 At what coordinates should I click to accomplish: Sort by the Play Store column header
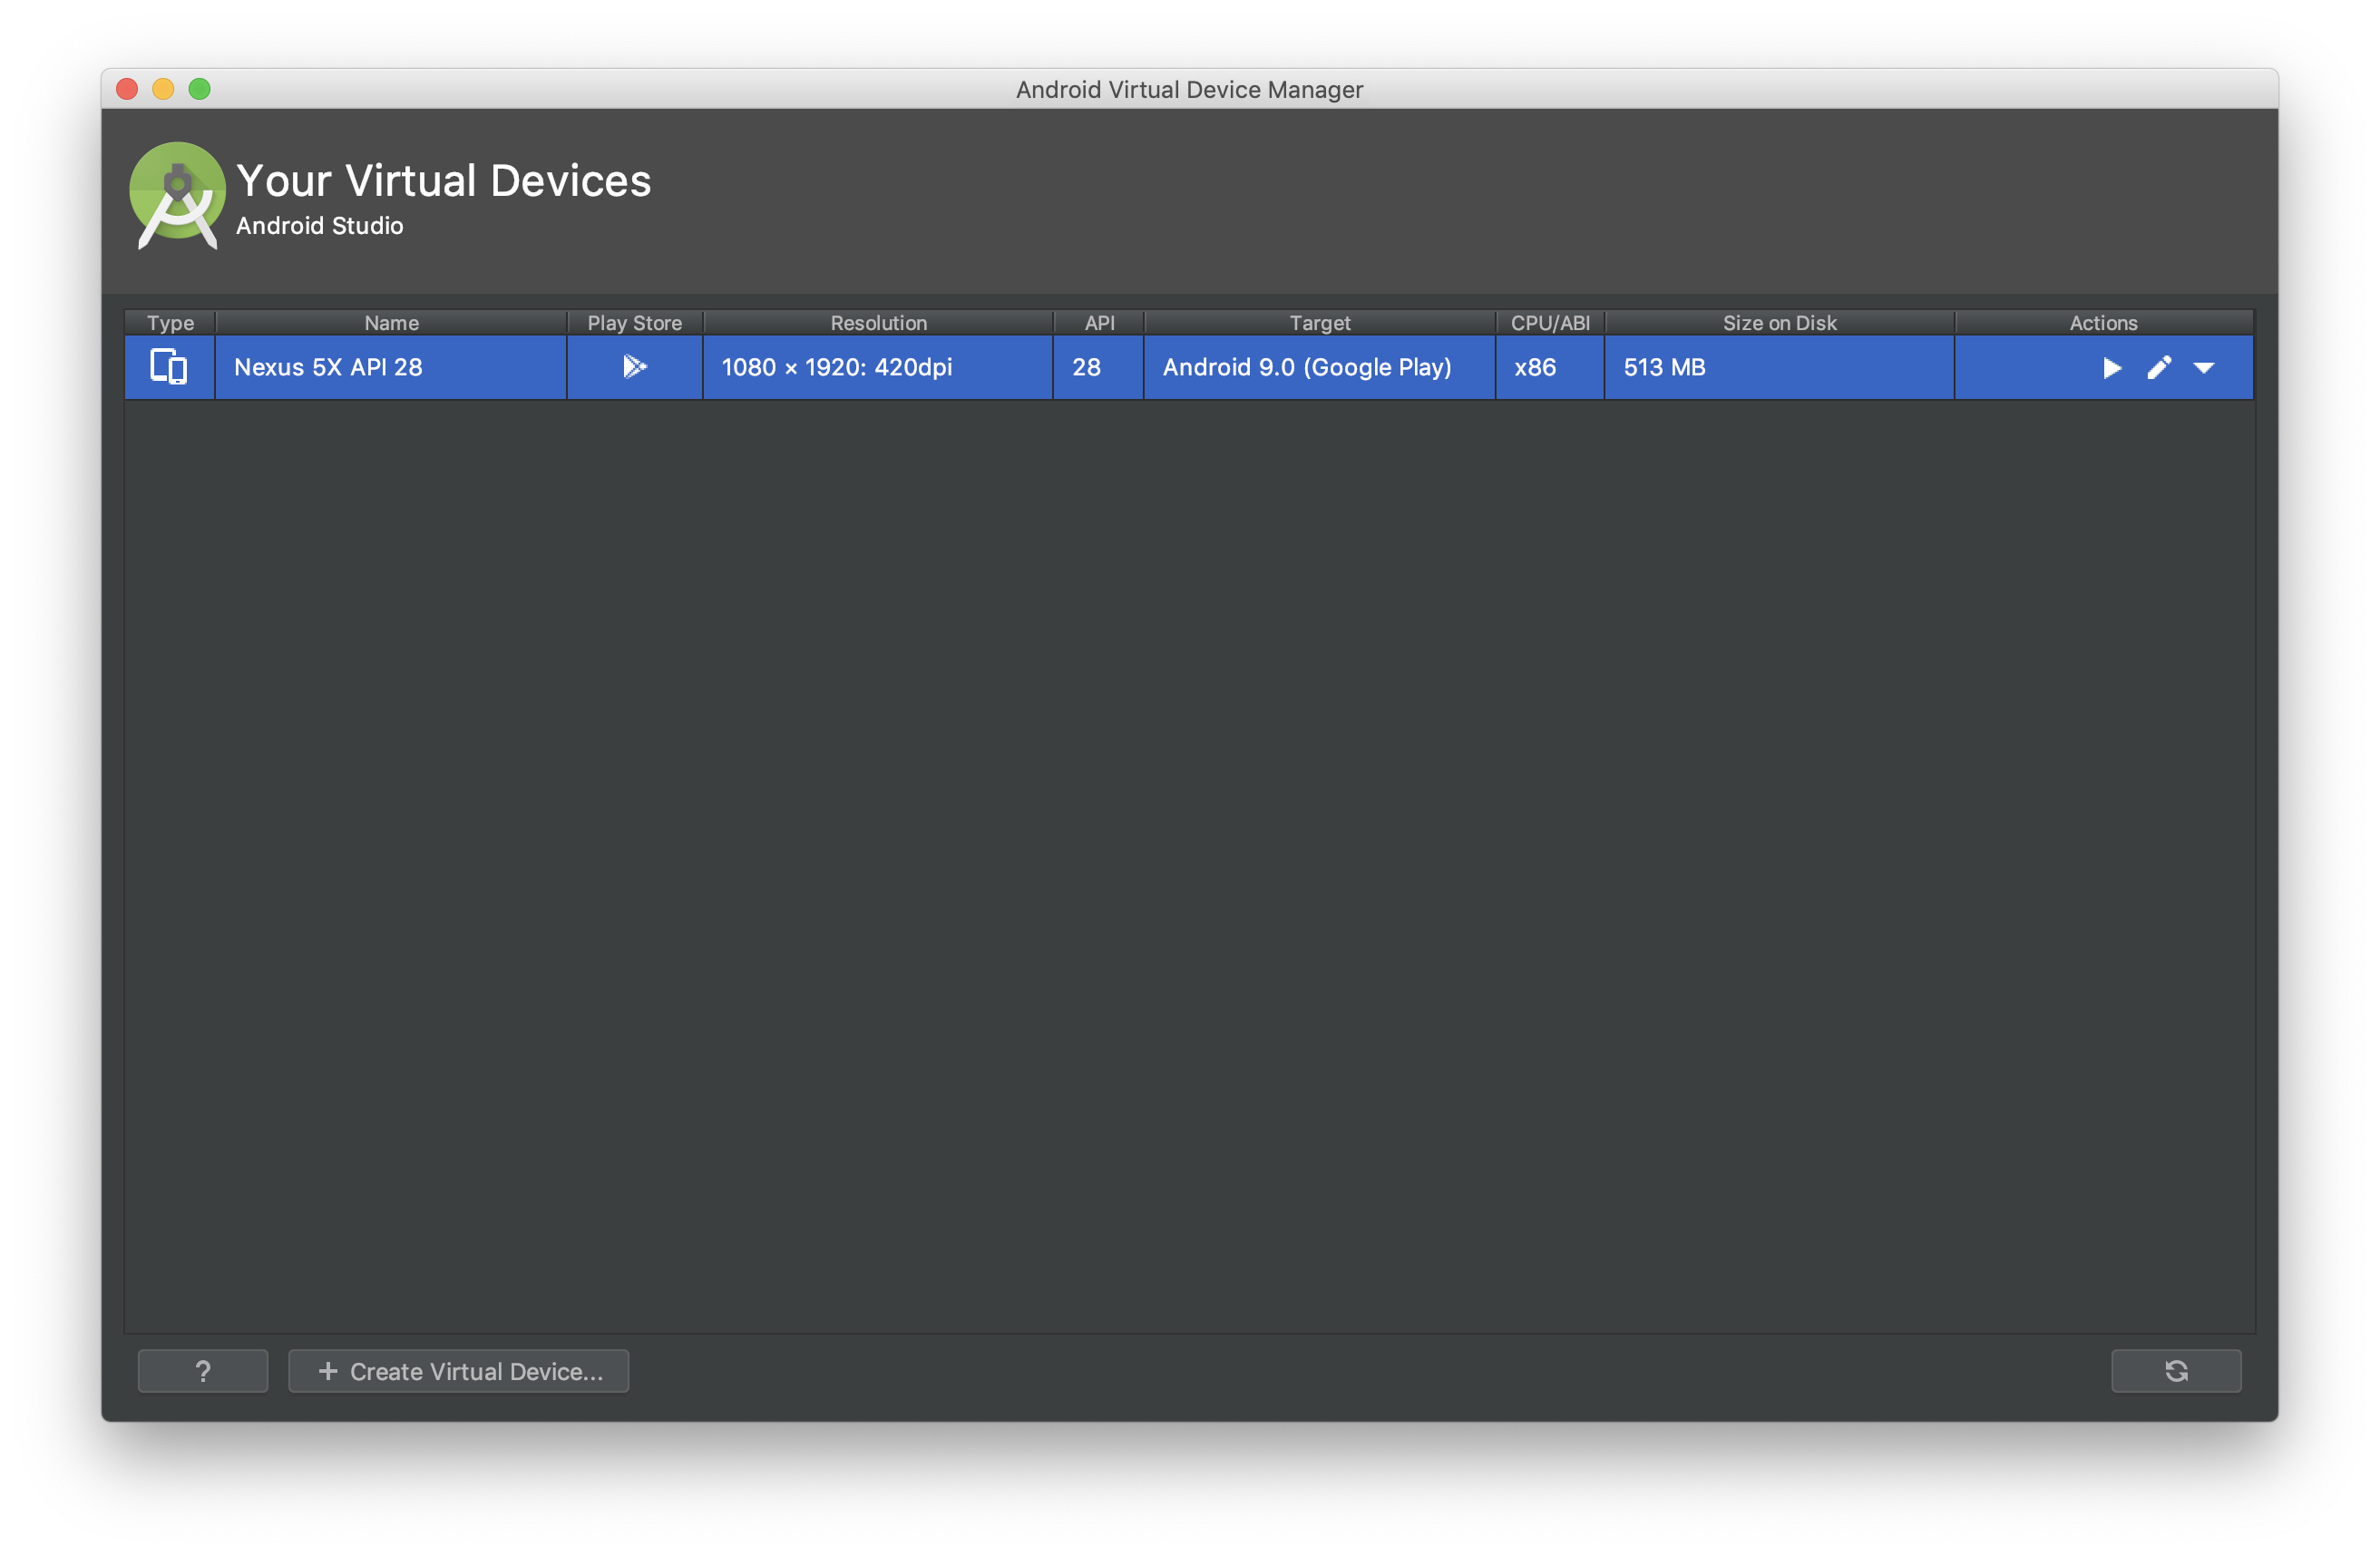(635, 323)
